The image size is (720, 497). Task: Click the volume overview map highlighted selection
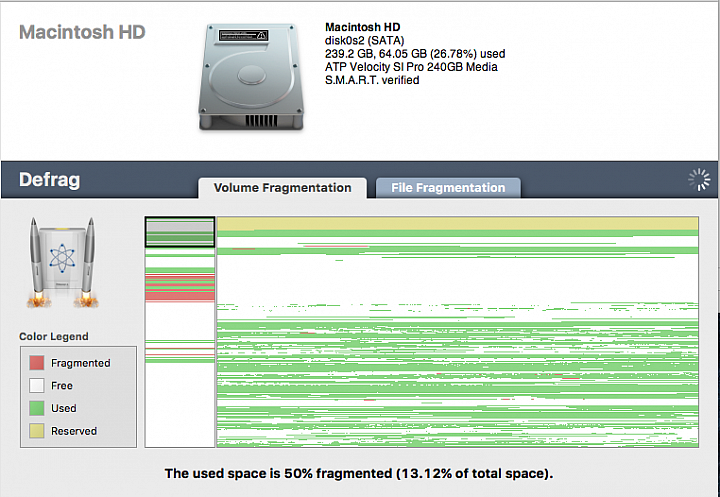pyautogui.click(x=180, y=232)
